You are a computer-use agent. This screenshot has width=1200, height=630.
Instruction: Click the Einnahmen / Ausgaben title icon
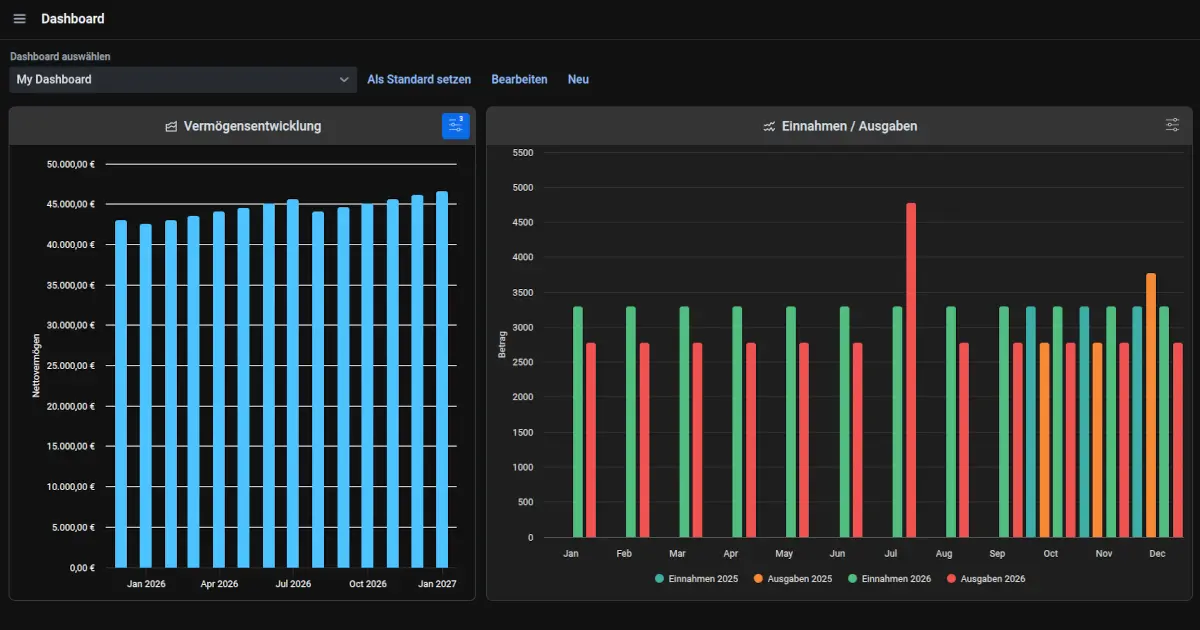[769, 127]
